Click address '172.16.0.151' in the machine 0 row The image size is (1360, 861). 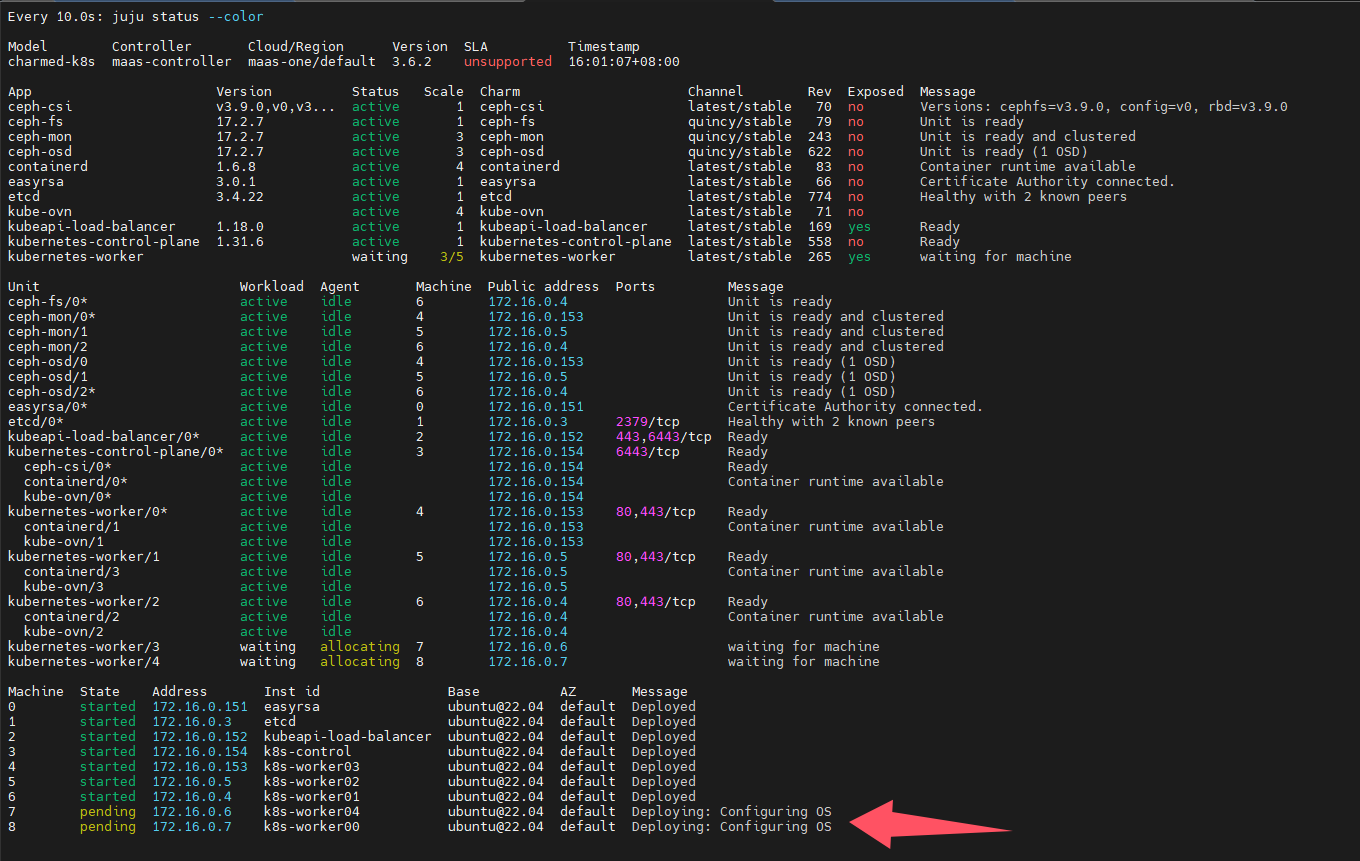[200, 707]
